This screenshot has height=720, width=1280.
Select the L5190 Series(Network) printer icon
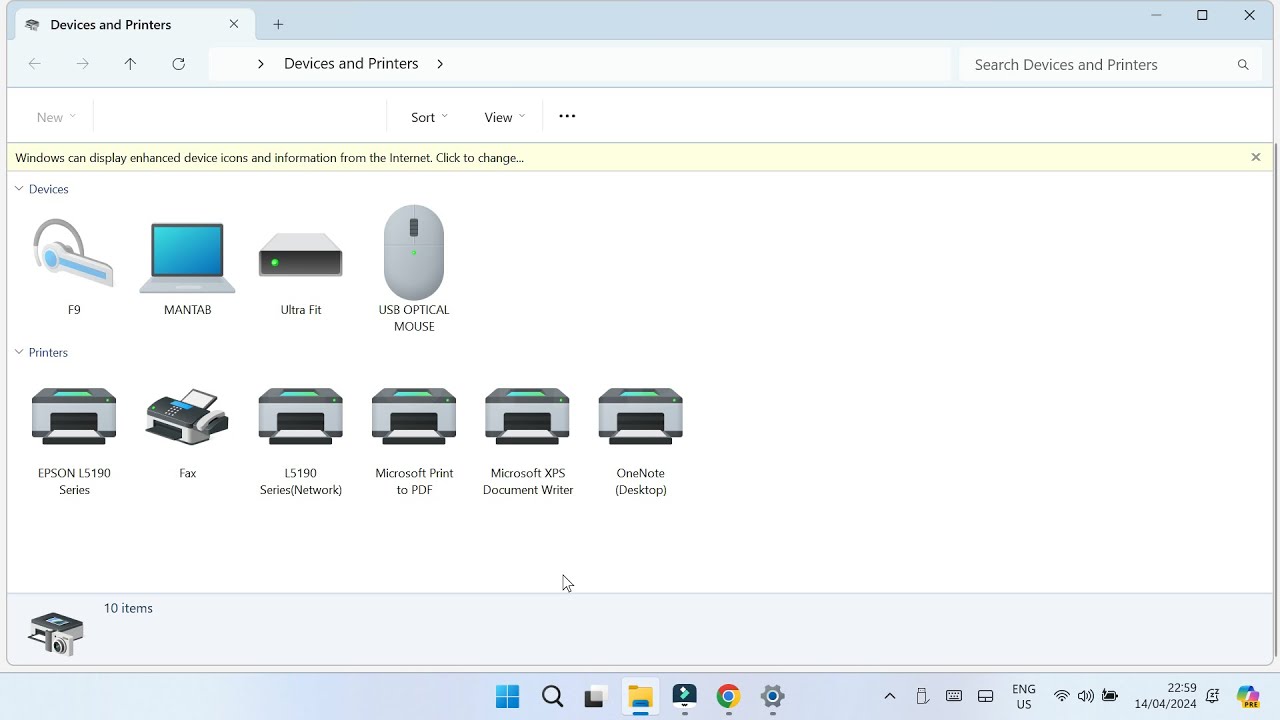pos(300,417)
